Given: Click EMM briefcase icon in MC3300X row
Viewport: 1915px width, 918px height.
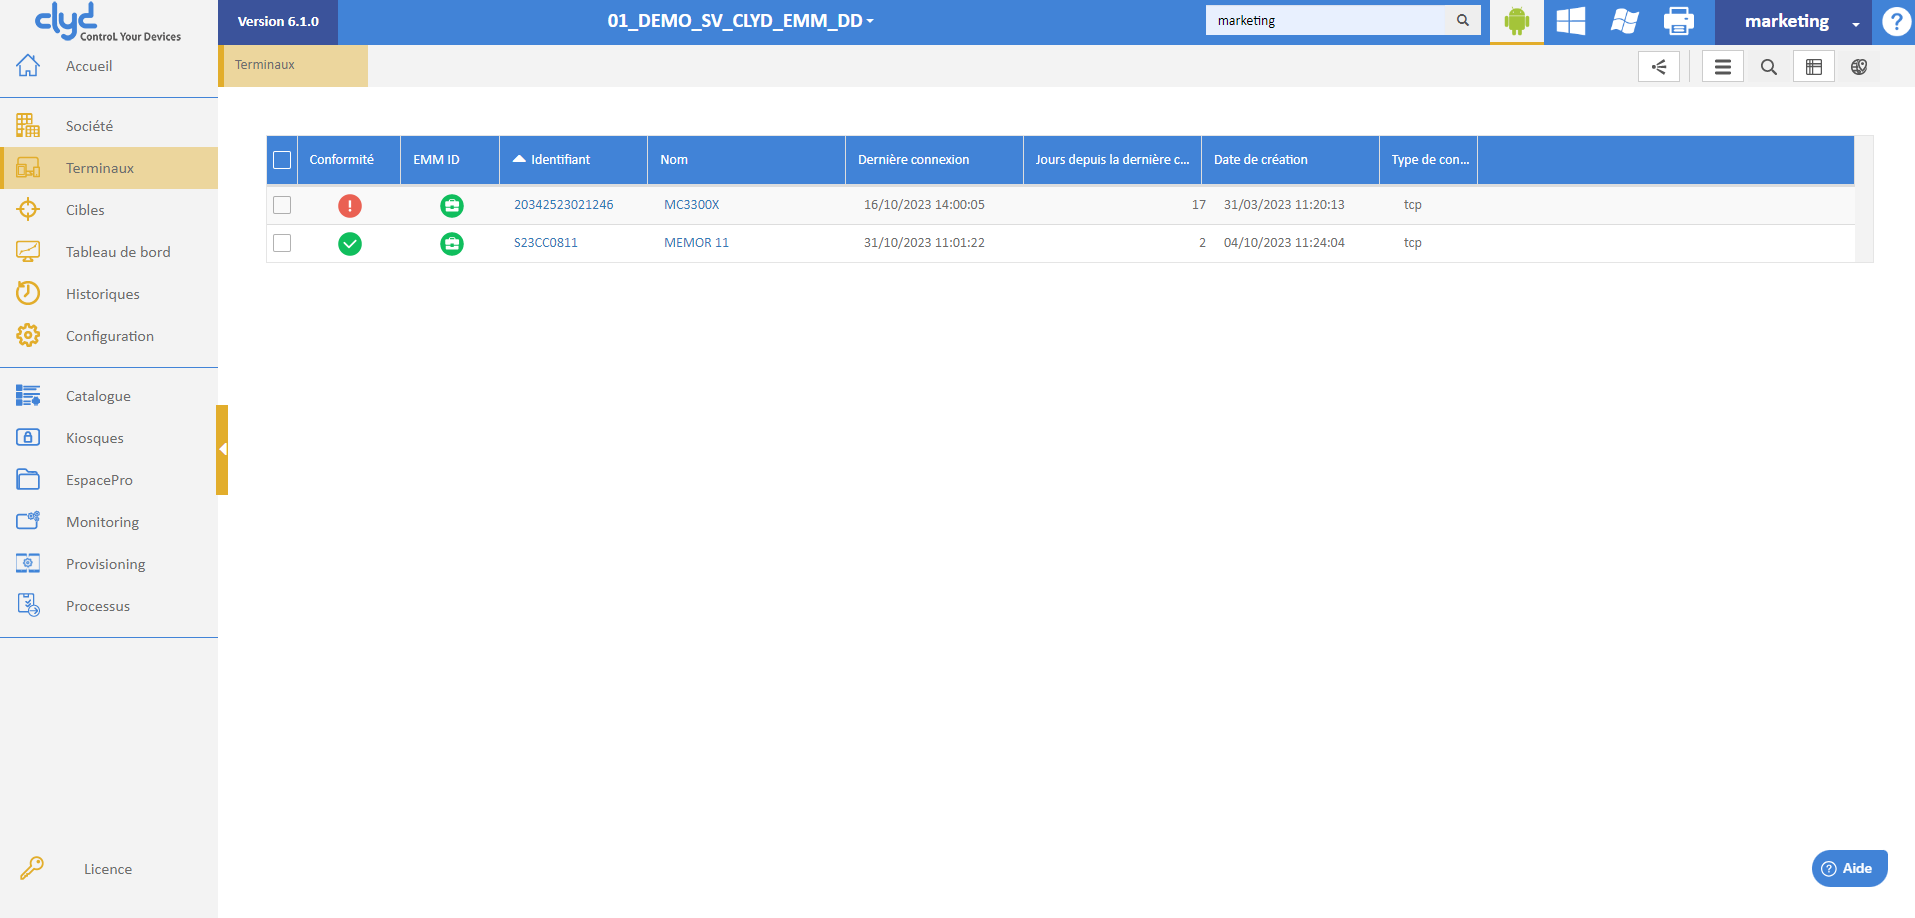Looking at the screenshot, I should point(452,206).
